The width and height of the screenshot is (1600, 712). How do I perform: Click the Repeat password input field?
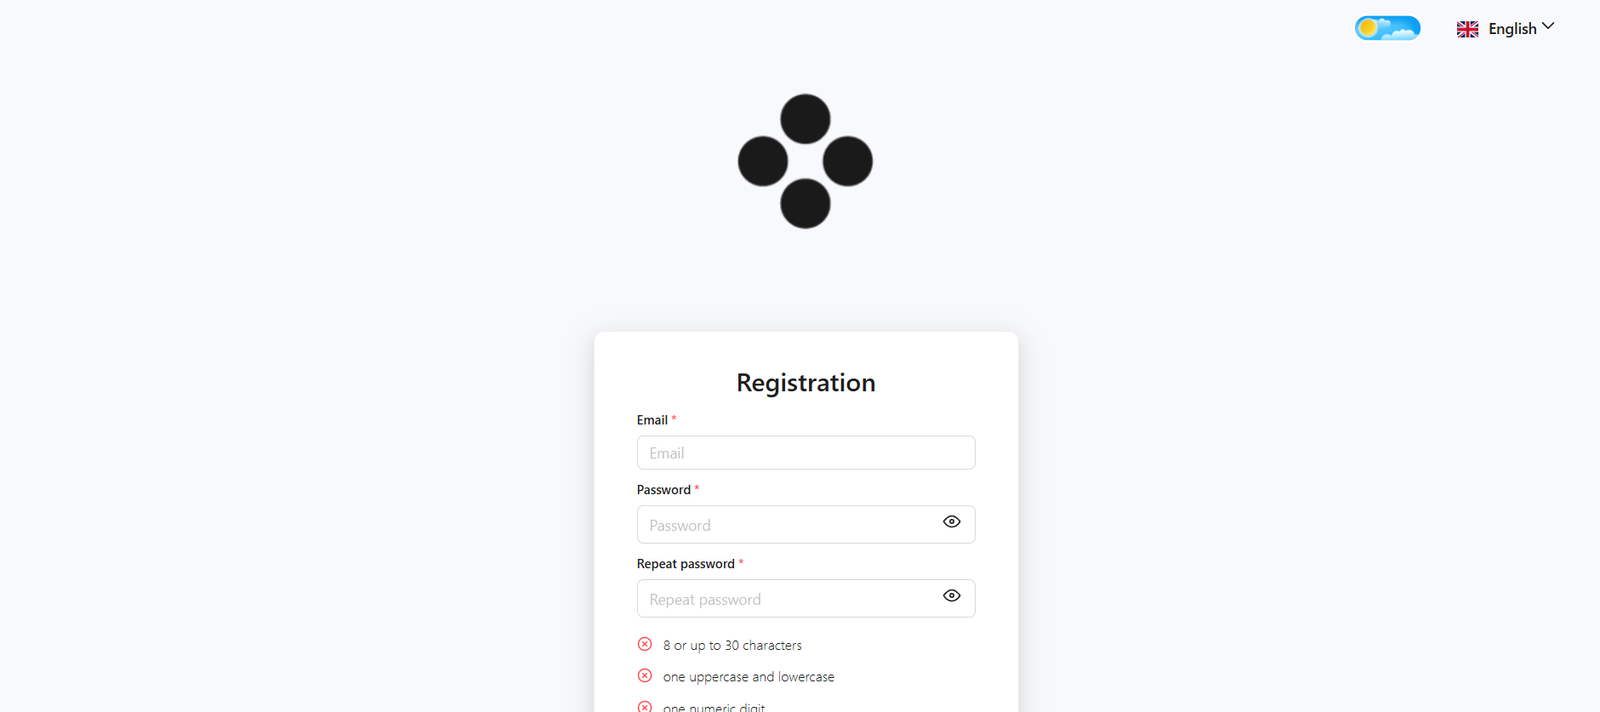pyautogui.click(x=785, y=599)
